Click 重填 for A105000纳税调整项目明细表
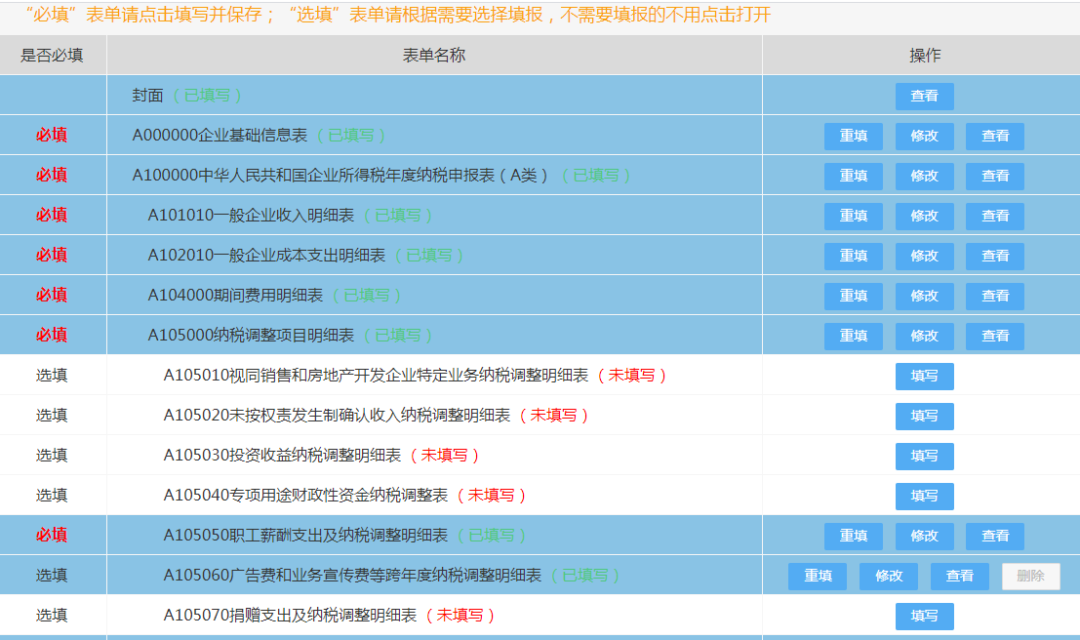This screenshot has width=1080, height=640. (x=853, y=336)
